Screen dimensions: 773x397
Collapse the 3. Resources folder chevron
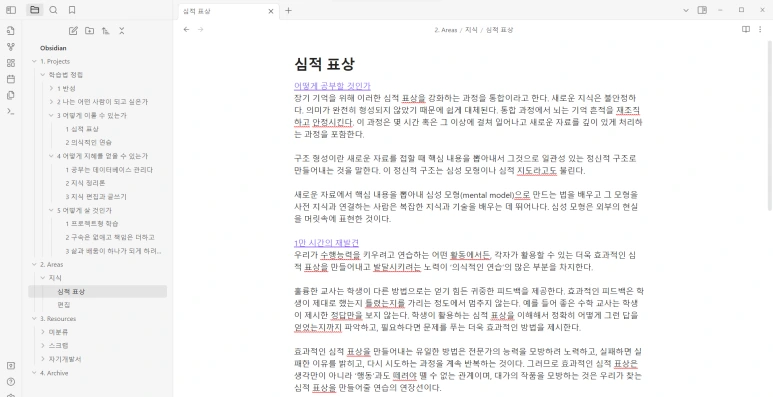coord(35,319)
